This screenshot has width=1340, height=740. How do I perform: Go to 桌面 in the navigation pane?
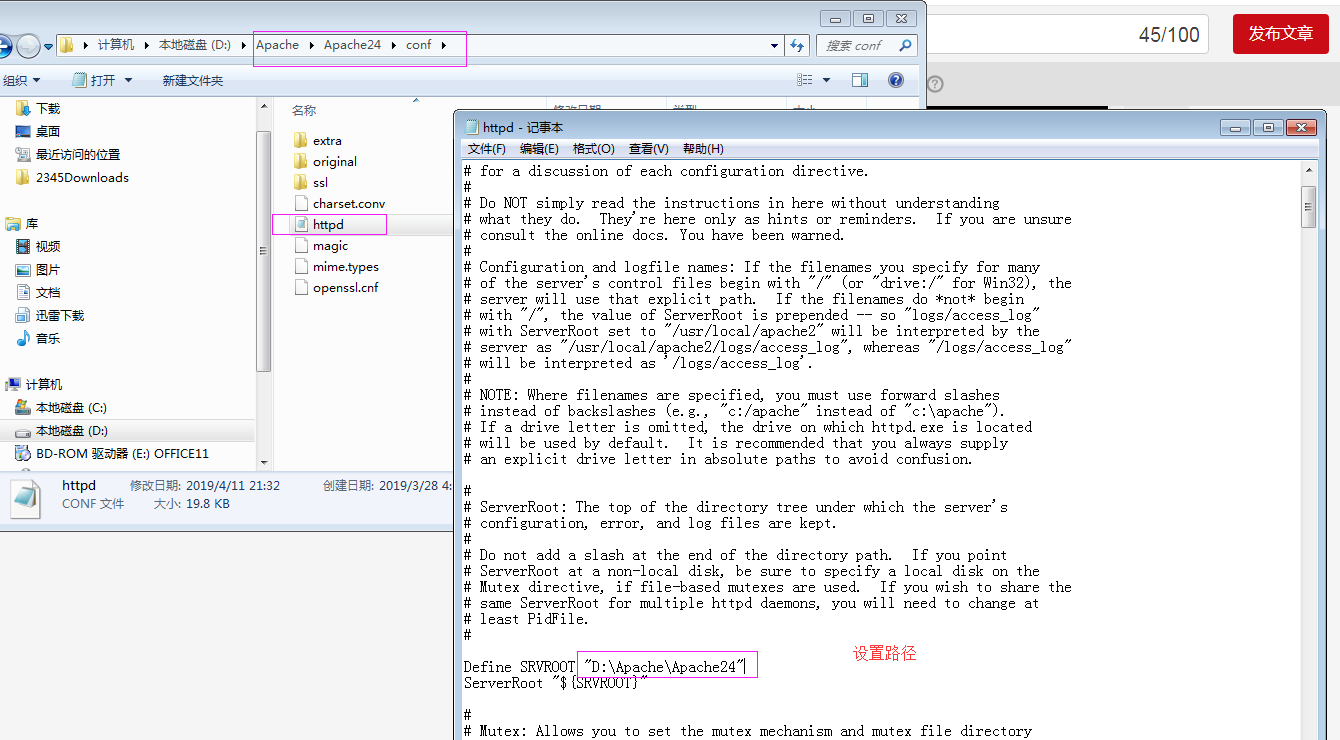coord(48,131)
